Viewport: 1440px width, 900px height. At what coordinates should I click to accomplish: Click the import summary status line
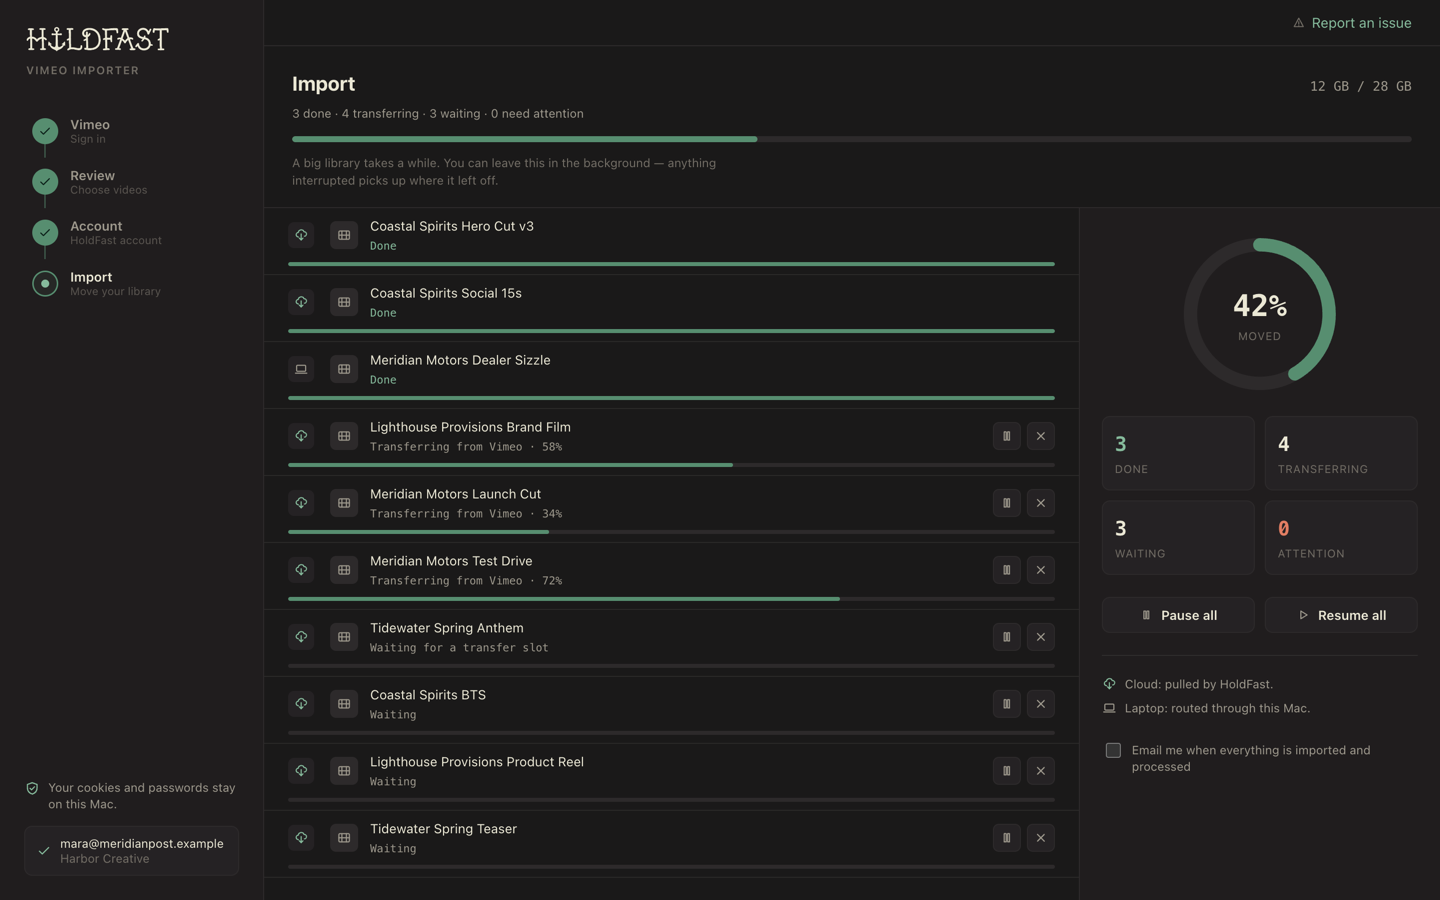click(438, 114)
